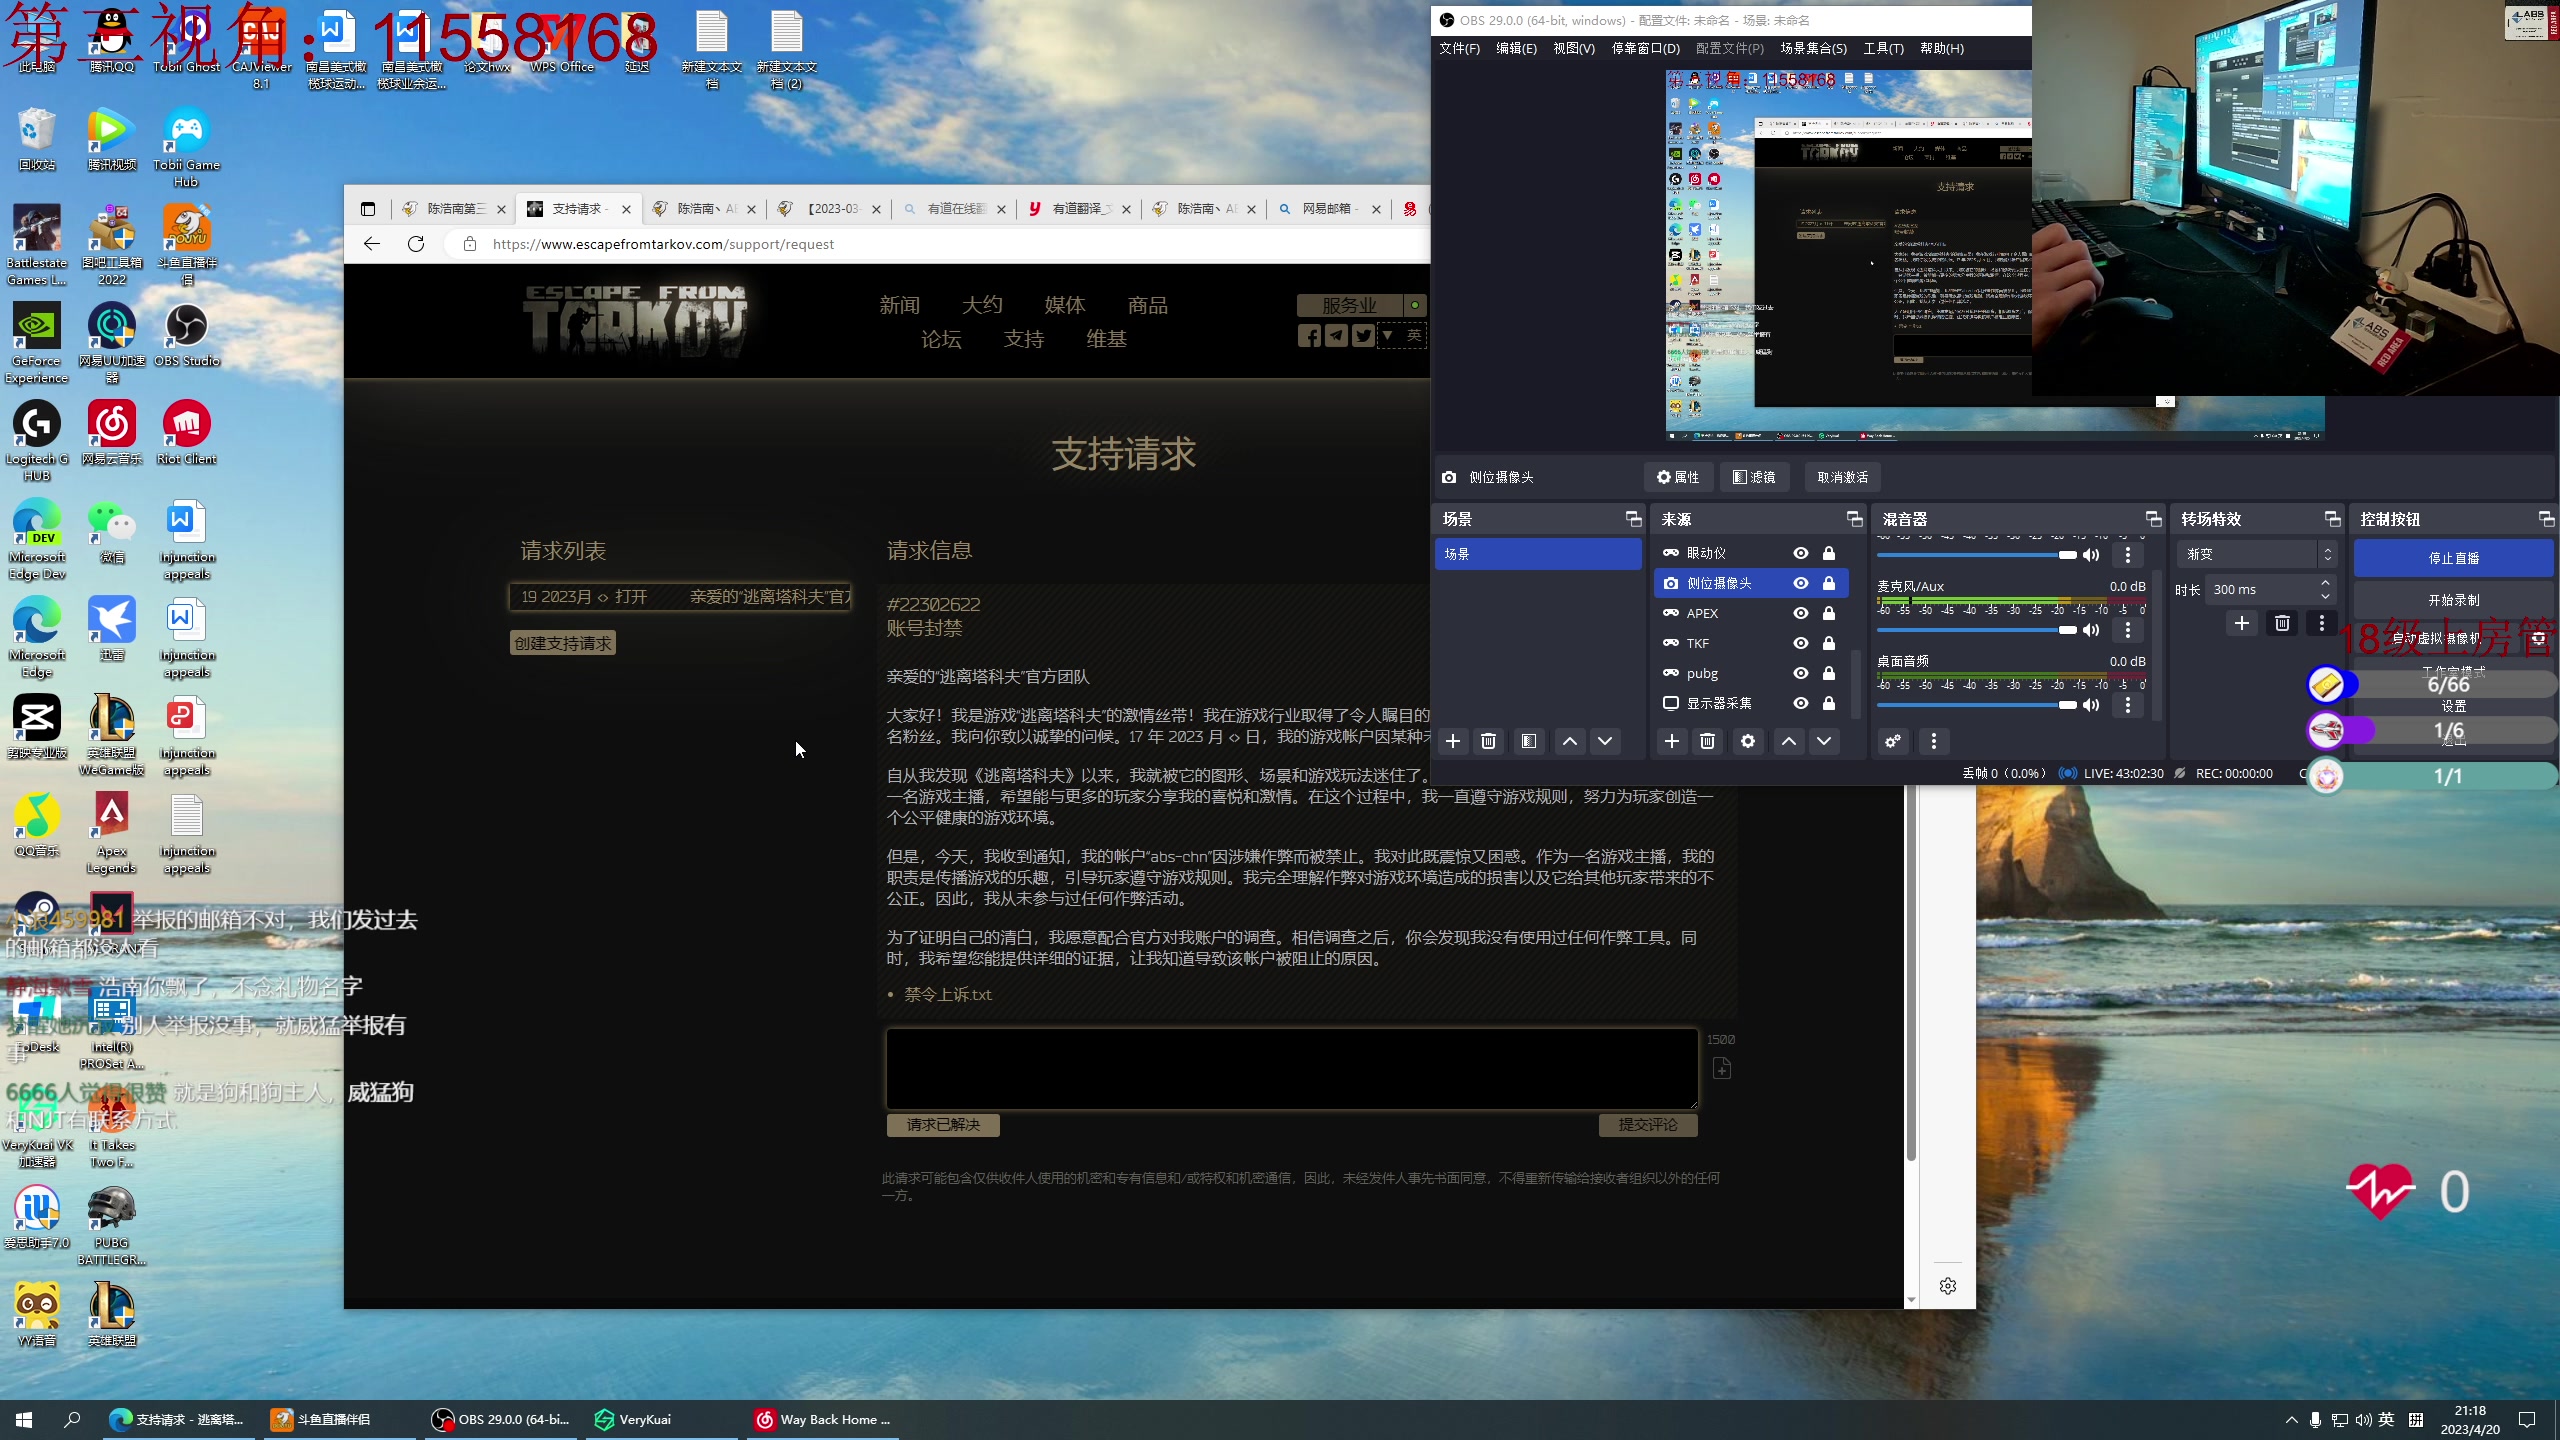Image resolution: width=2560 pixels, height=1440 pixels.
Task: Mute the 麦克风/Aux speaker icon
Action: [x=2091, y=630]
